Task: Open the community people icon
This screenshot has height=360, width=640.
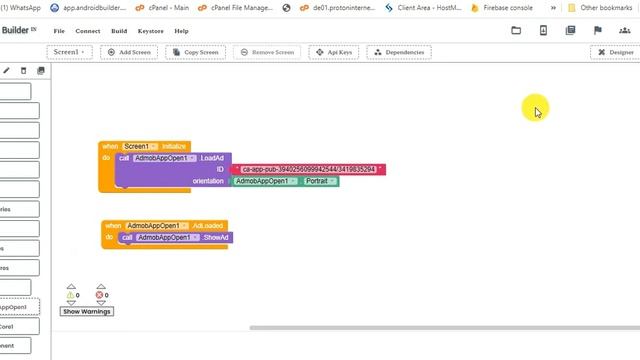Action: (624, 31)
